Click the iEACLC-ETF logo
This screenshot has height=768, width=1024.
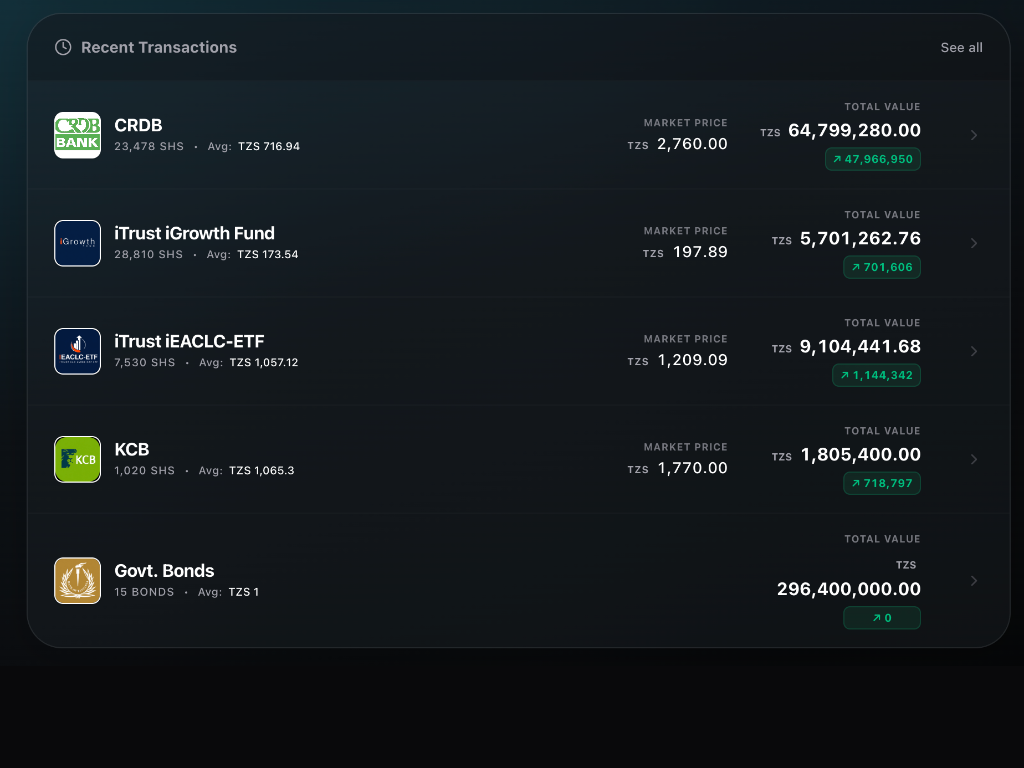(77, 351)
